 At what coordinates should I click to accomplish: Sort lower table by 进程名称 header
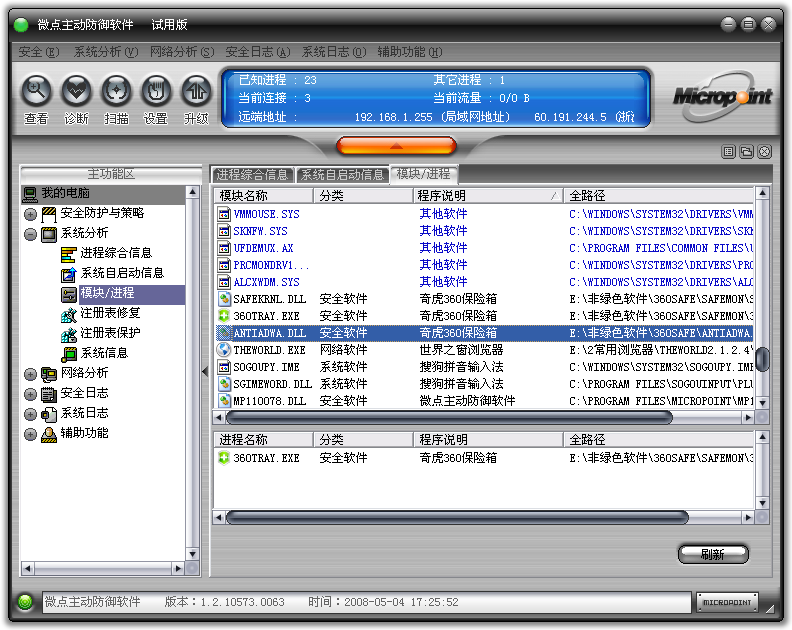click(x=263, y=440)
